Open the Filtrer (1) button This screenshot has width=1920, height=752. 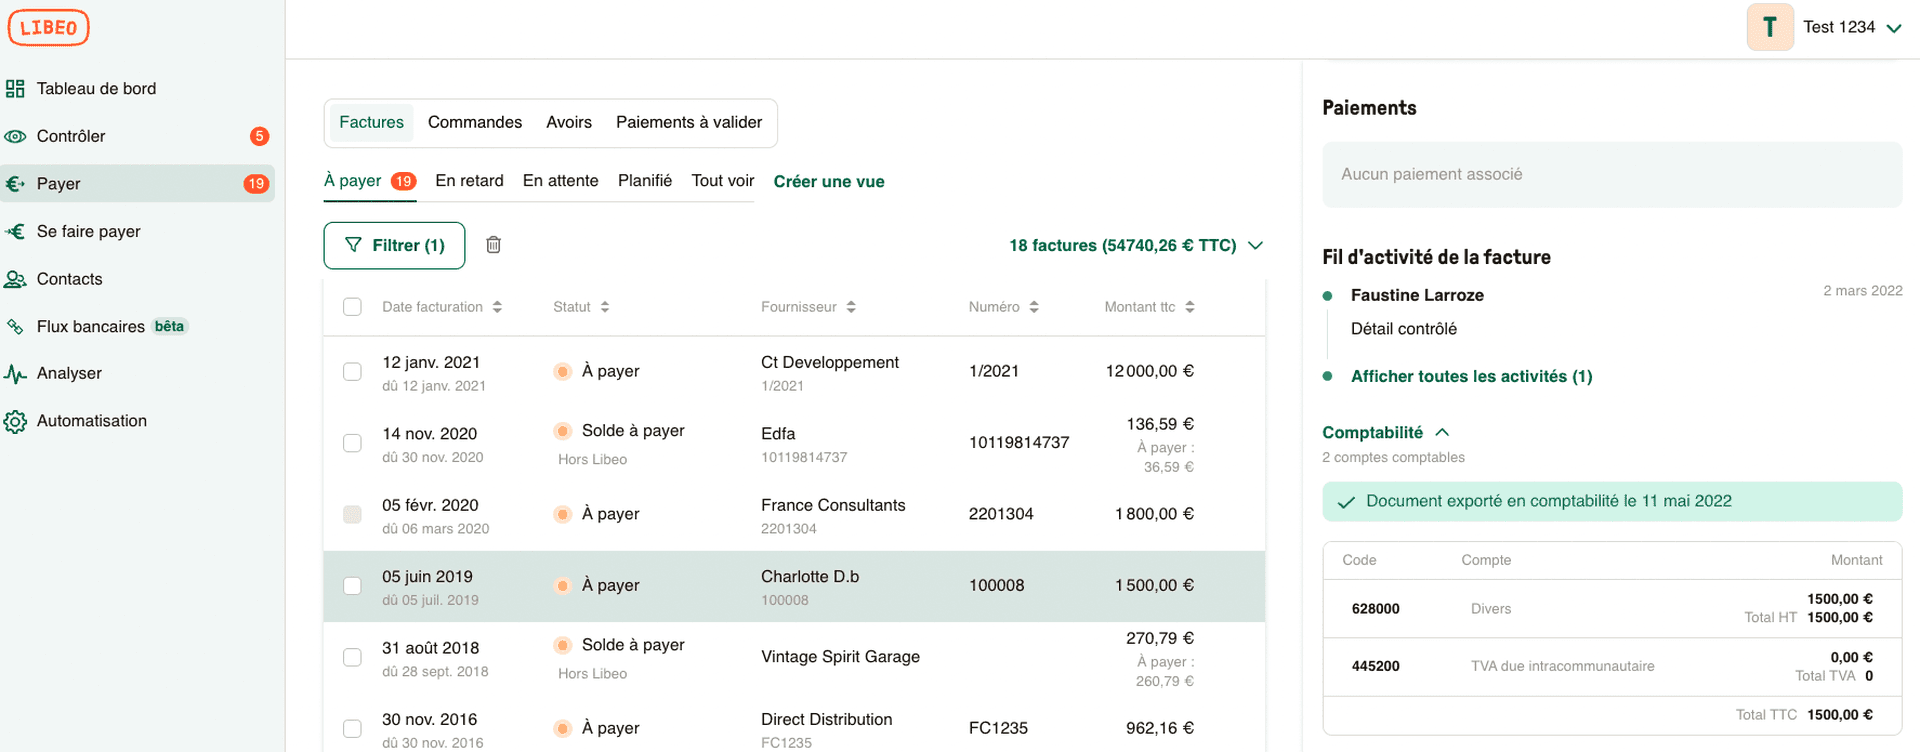(x=394, y=245)
